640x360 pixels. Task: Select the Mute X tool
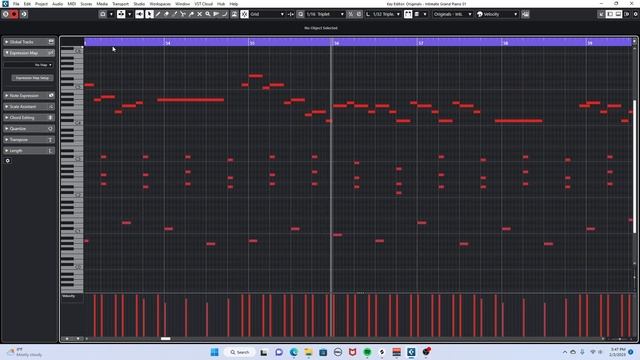click(x=199, y=14)
